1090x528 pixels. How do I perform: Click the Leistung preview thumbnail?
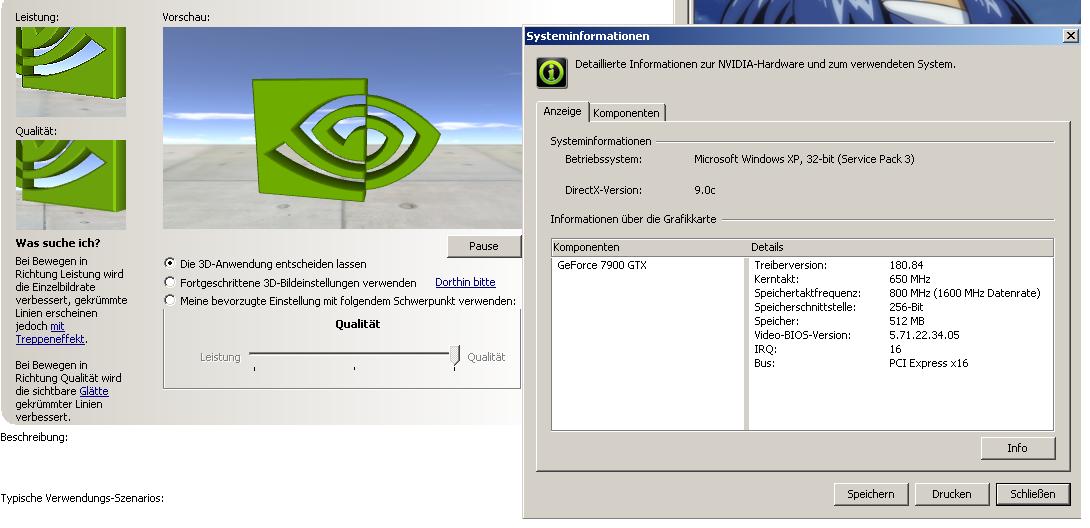coord(71,72)
